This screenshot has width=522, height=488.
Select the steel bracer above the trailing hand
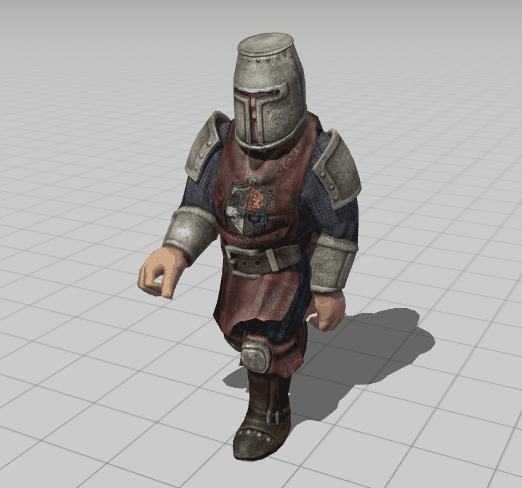[x=333, y=263]
